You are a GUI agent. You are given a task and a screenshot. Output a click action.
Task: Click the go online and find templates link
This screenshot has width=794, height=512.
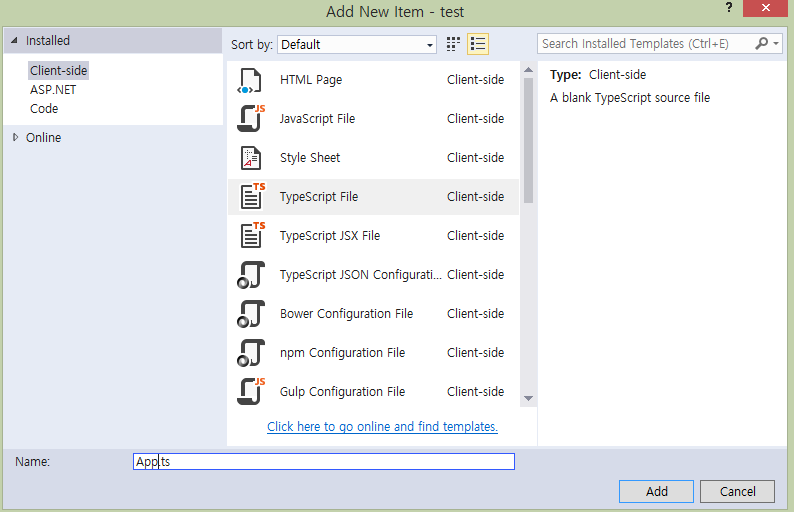[x=382, y=427]
